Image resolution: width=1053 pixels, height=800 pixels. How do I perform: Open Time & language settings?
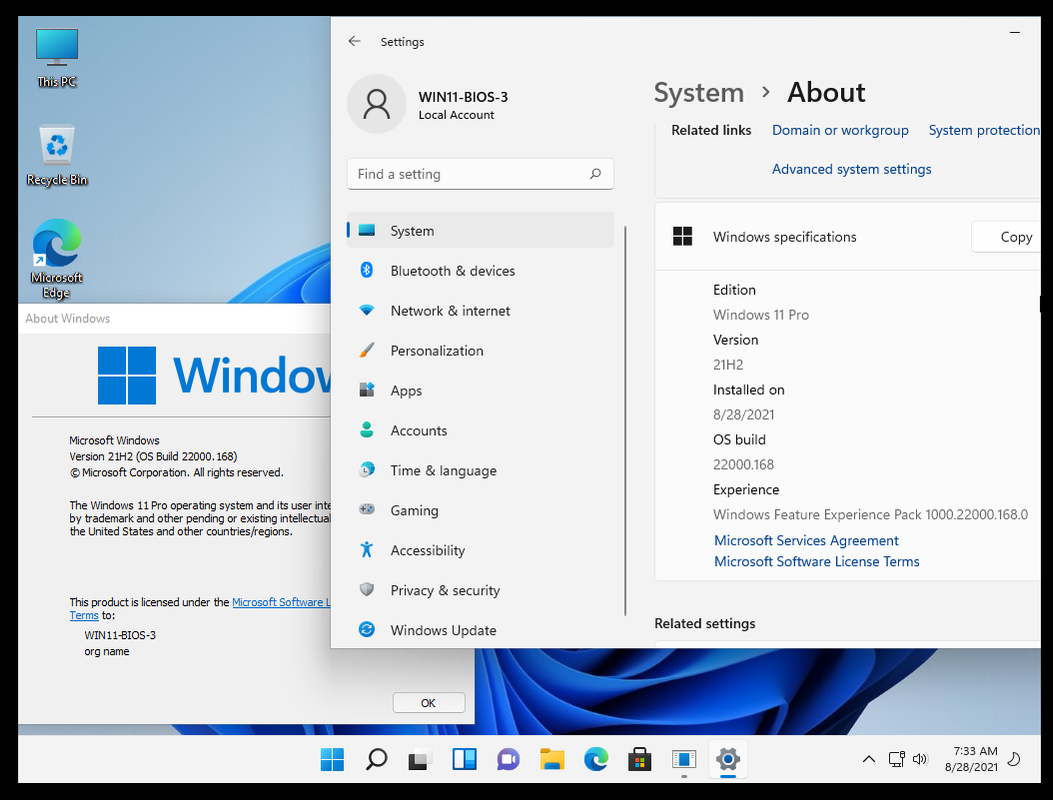480,470
